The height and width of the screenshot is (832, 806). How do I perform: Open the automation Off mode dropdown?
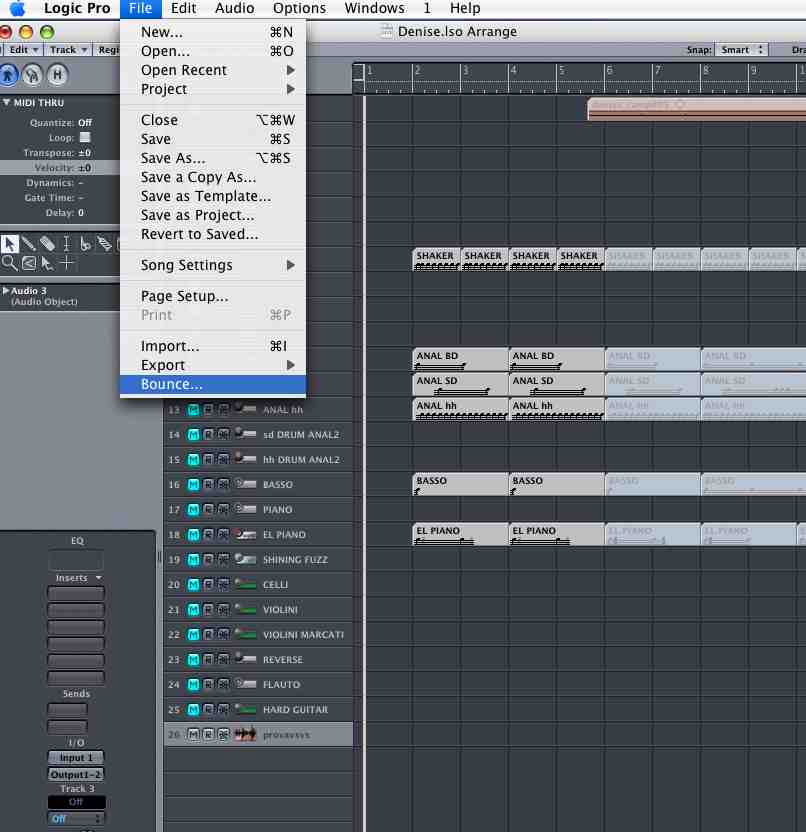(x=76, y=818)
